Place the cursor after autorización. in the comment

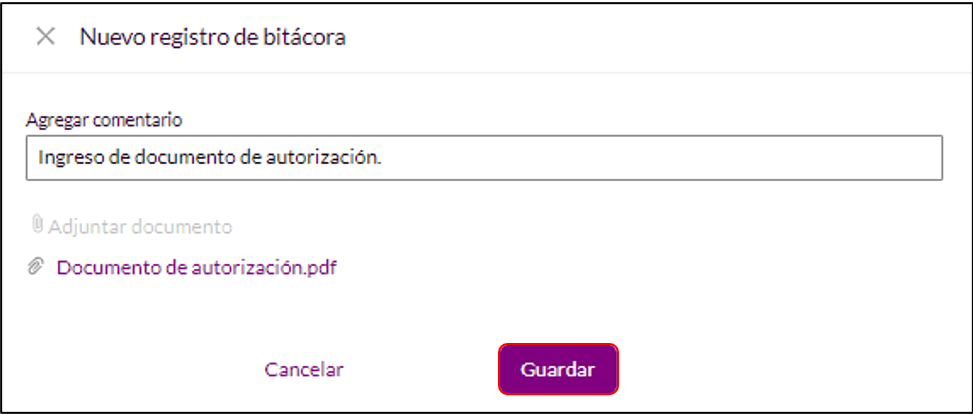[x=383, y=158]
